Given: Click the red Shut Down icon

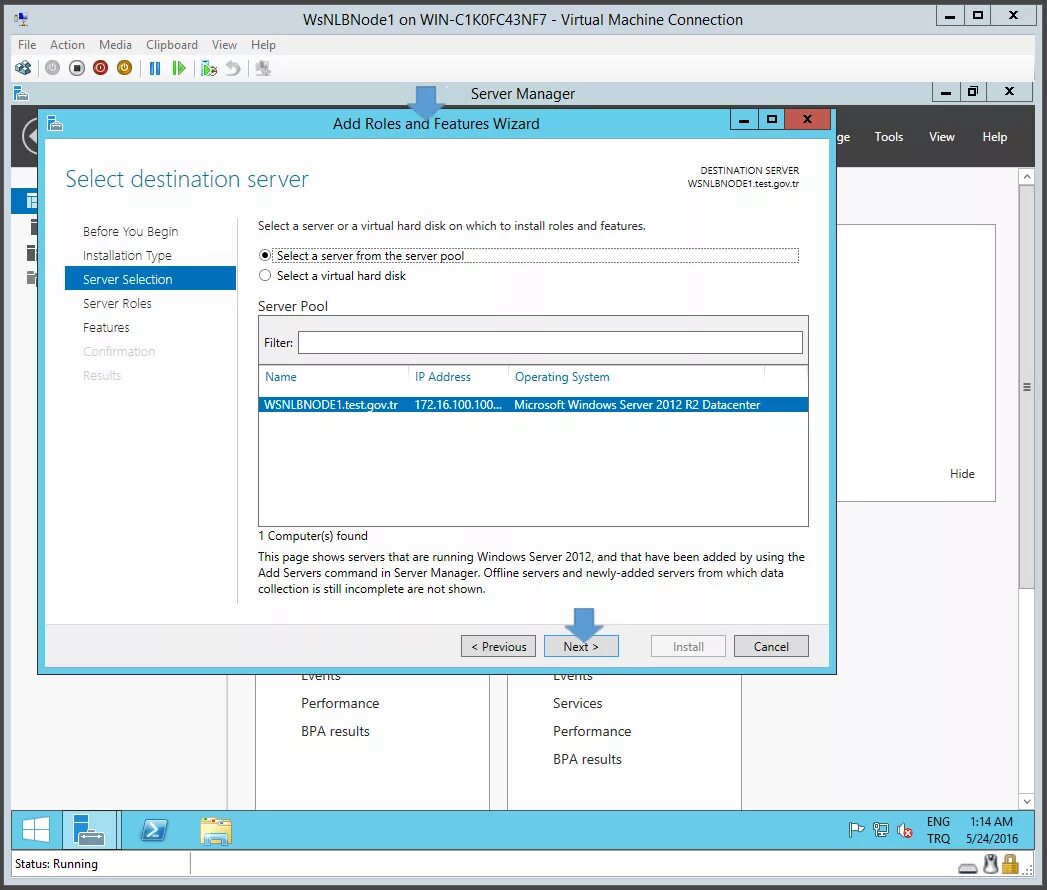Looking at the screenshot, I should click(x=100, y=68).
